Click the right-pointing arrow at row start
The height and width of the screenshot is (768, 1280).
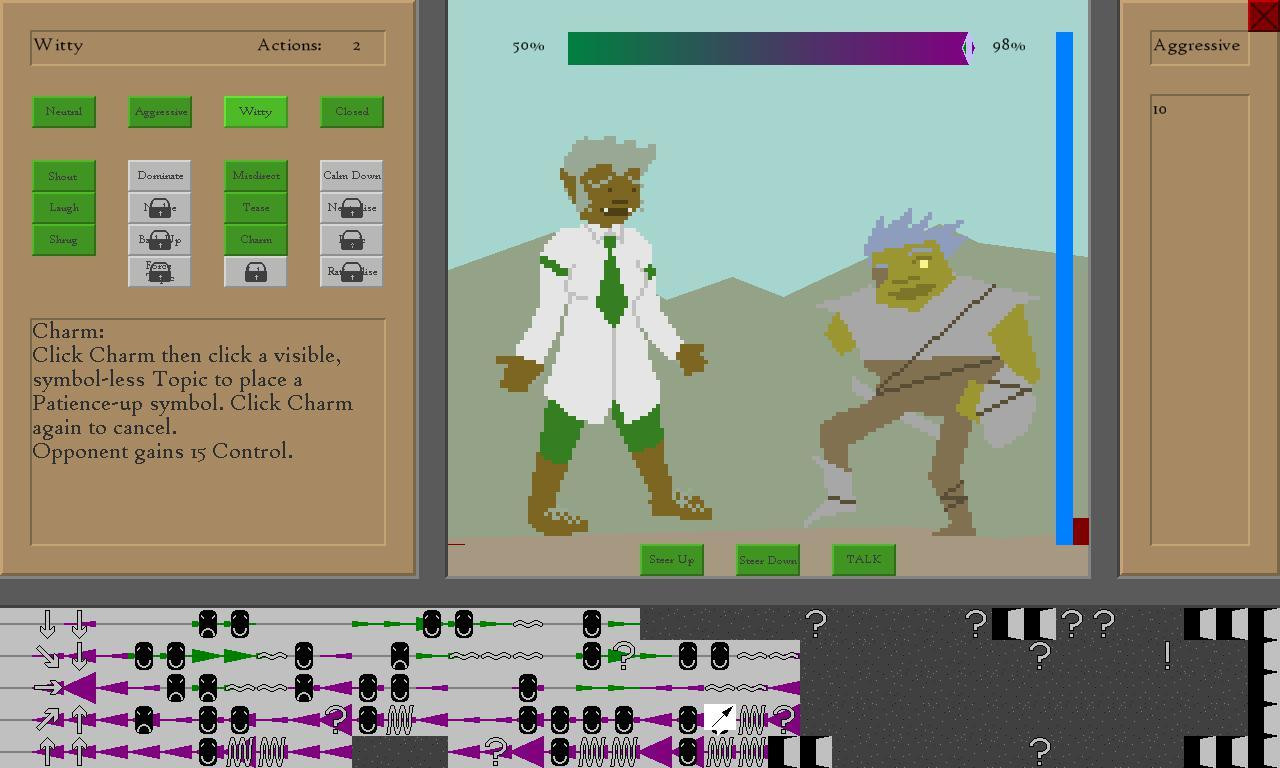tap(47, 688)
